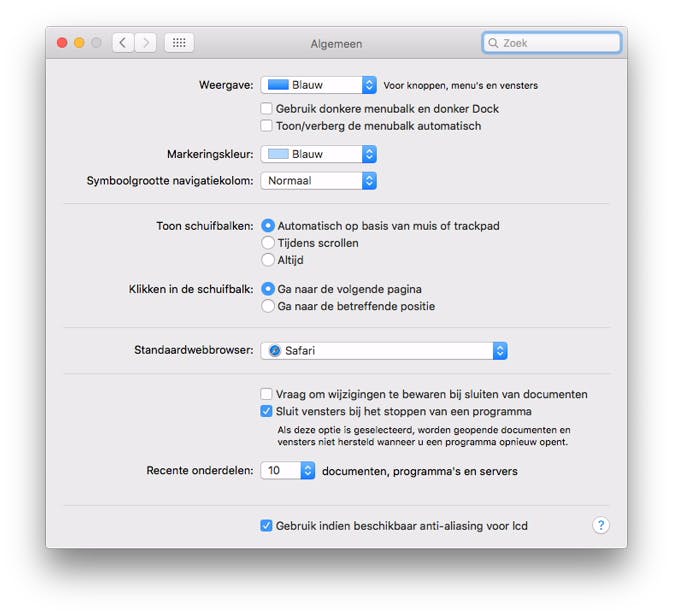
Task: Toggle LCD anti-aliasing checkbox
Action: (267, 525)
